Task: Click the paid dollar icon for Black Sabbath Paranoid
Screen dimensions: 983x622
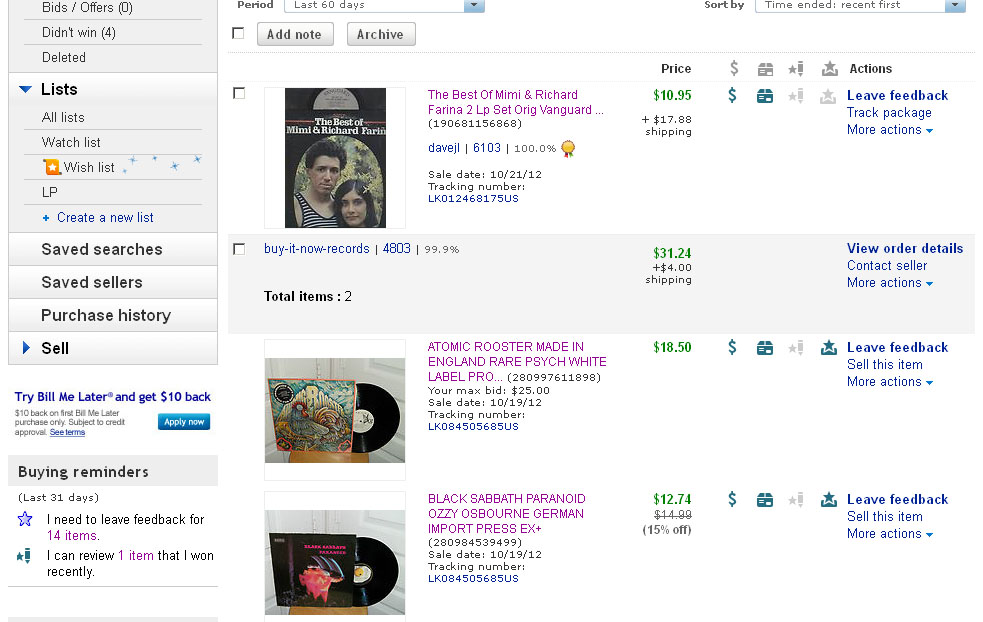Action: coord(732,500)
